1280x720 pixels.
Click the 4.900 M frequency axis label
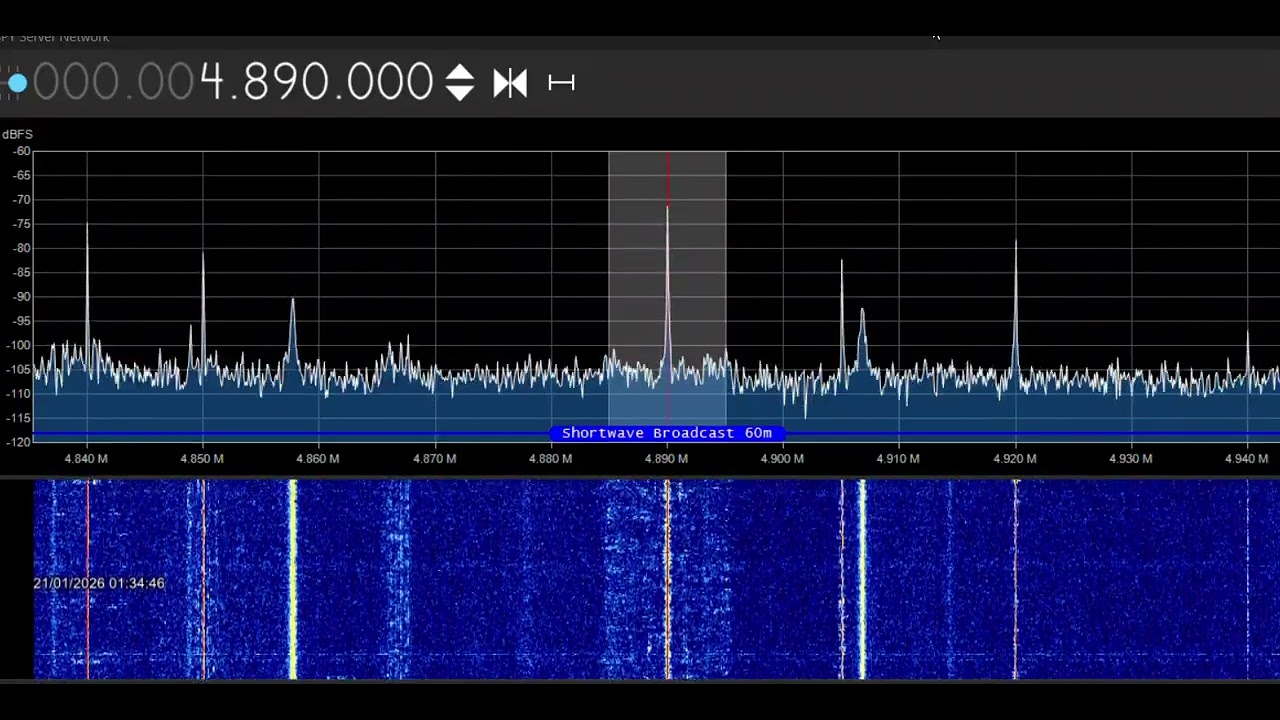click(x=782, y=459)
